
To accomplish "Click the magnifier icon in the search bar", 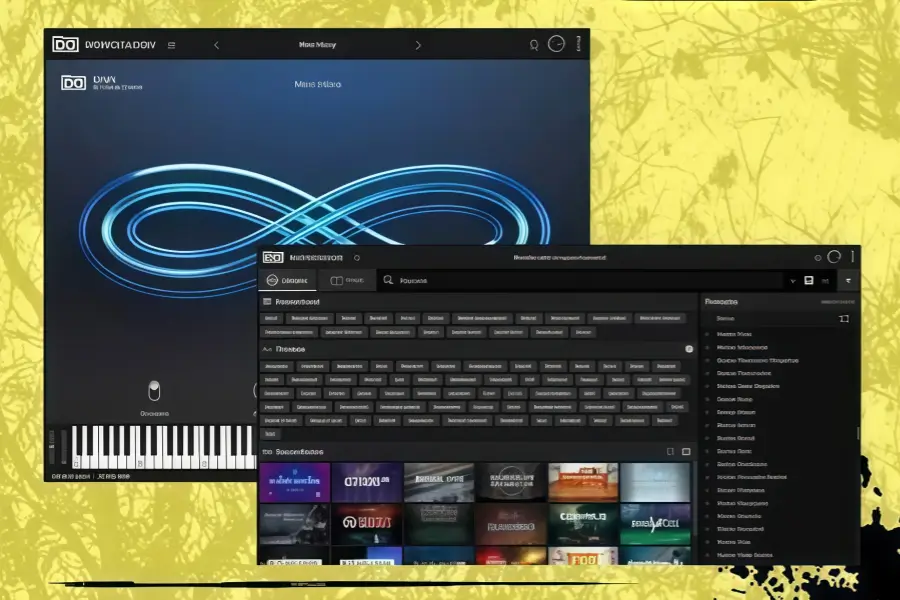I will (x=388, y=280).
